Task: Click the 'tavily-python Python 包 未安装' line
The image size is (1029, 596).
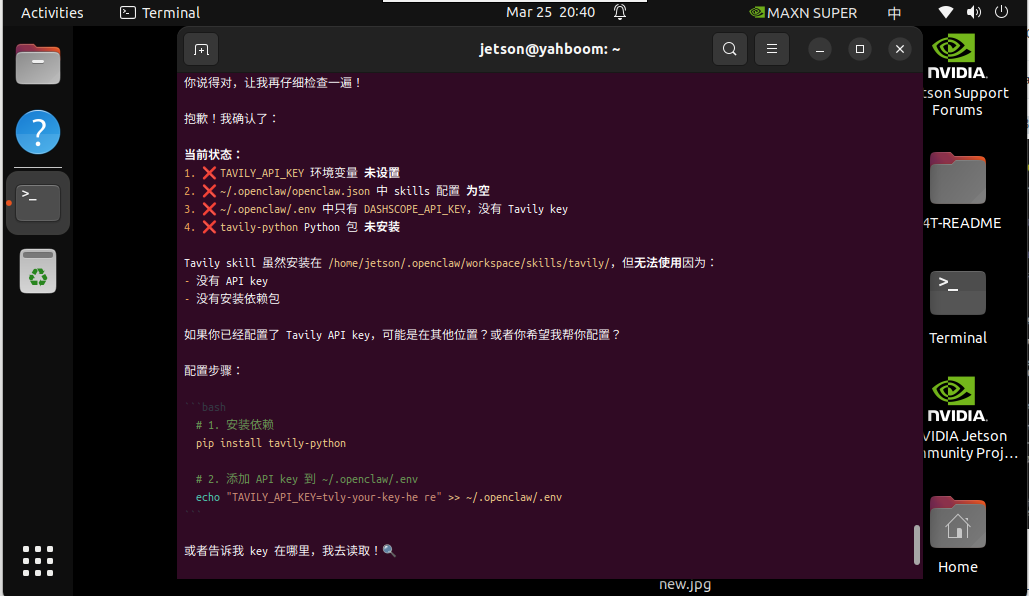Action: coord(292,227)
